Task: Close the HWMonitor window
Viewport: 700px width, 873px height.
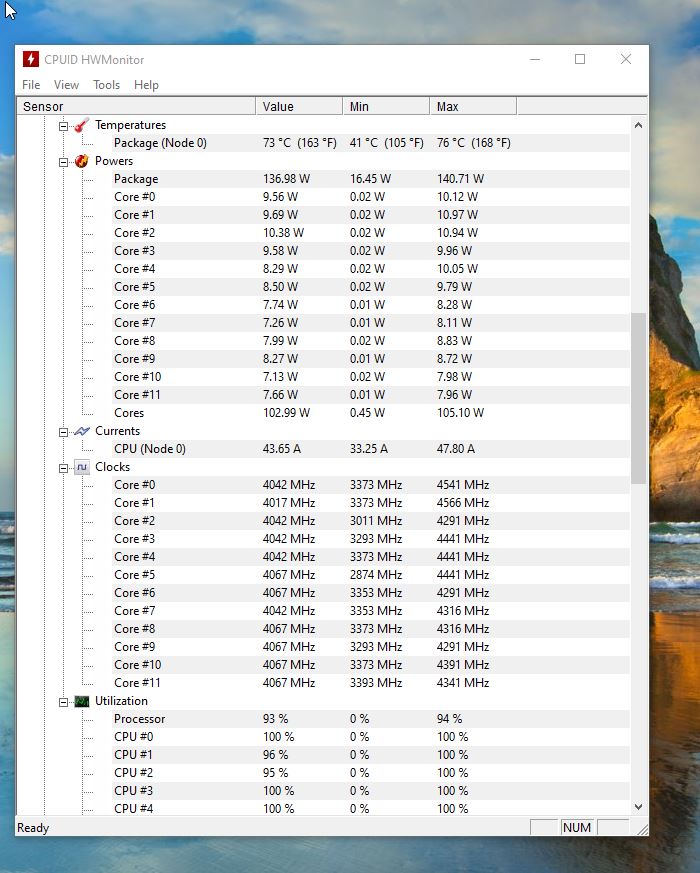Action: pos(626,59)
